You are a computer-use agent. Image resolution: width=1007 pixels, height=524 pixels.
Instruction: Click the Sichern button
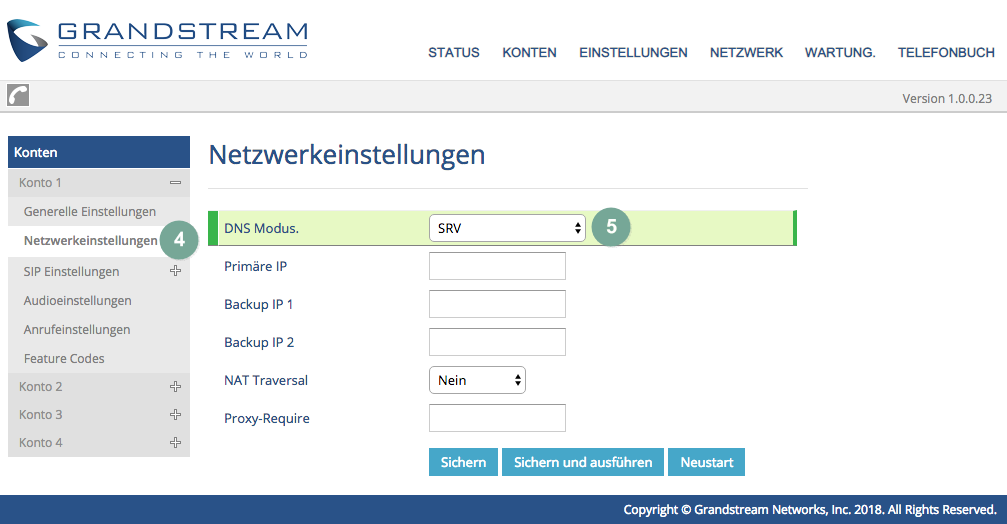(463, 462)
